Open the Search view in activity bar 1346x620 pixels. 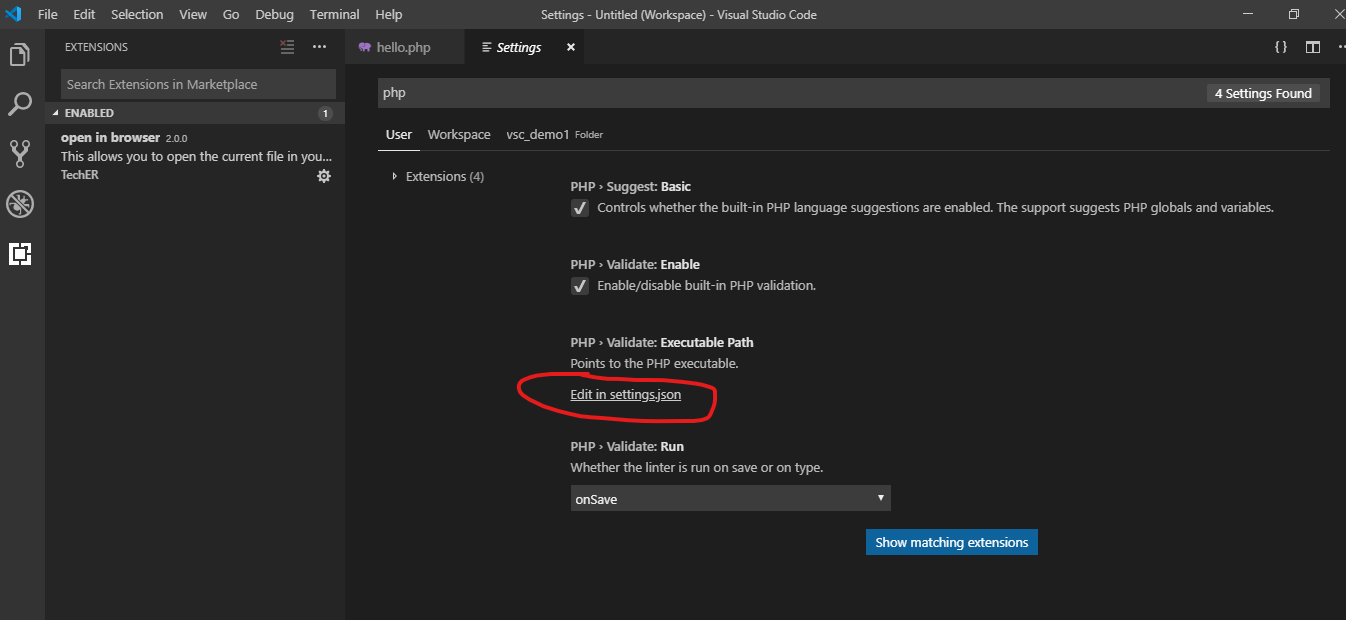click(x=20, y=103)
